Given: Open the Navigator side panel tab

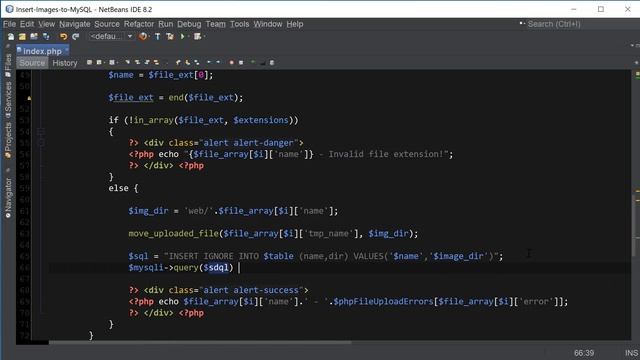Looking at the screenshot, I should [x=8, y=198].
